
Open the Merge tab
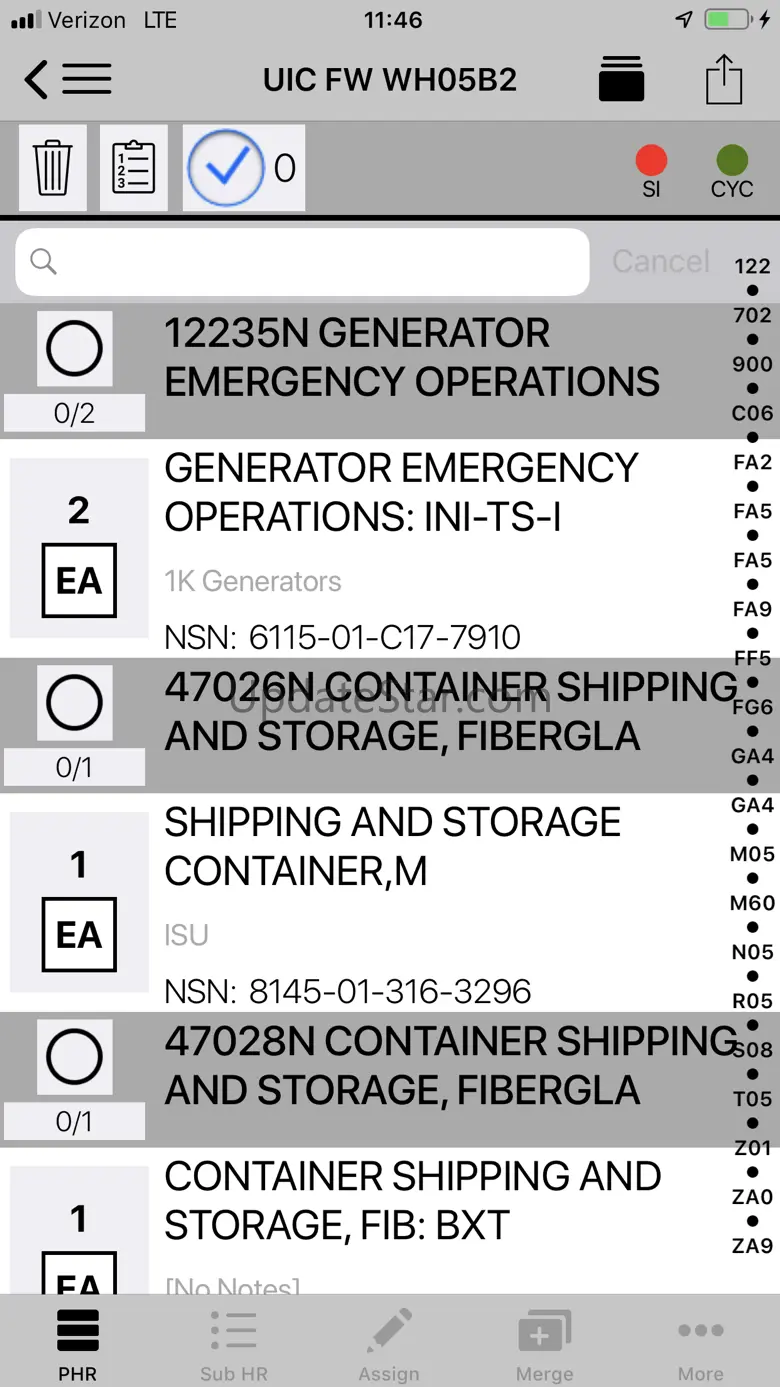(545, 1345)
